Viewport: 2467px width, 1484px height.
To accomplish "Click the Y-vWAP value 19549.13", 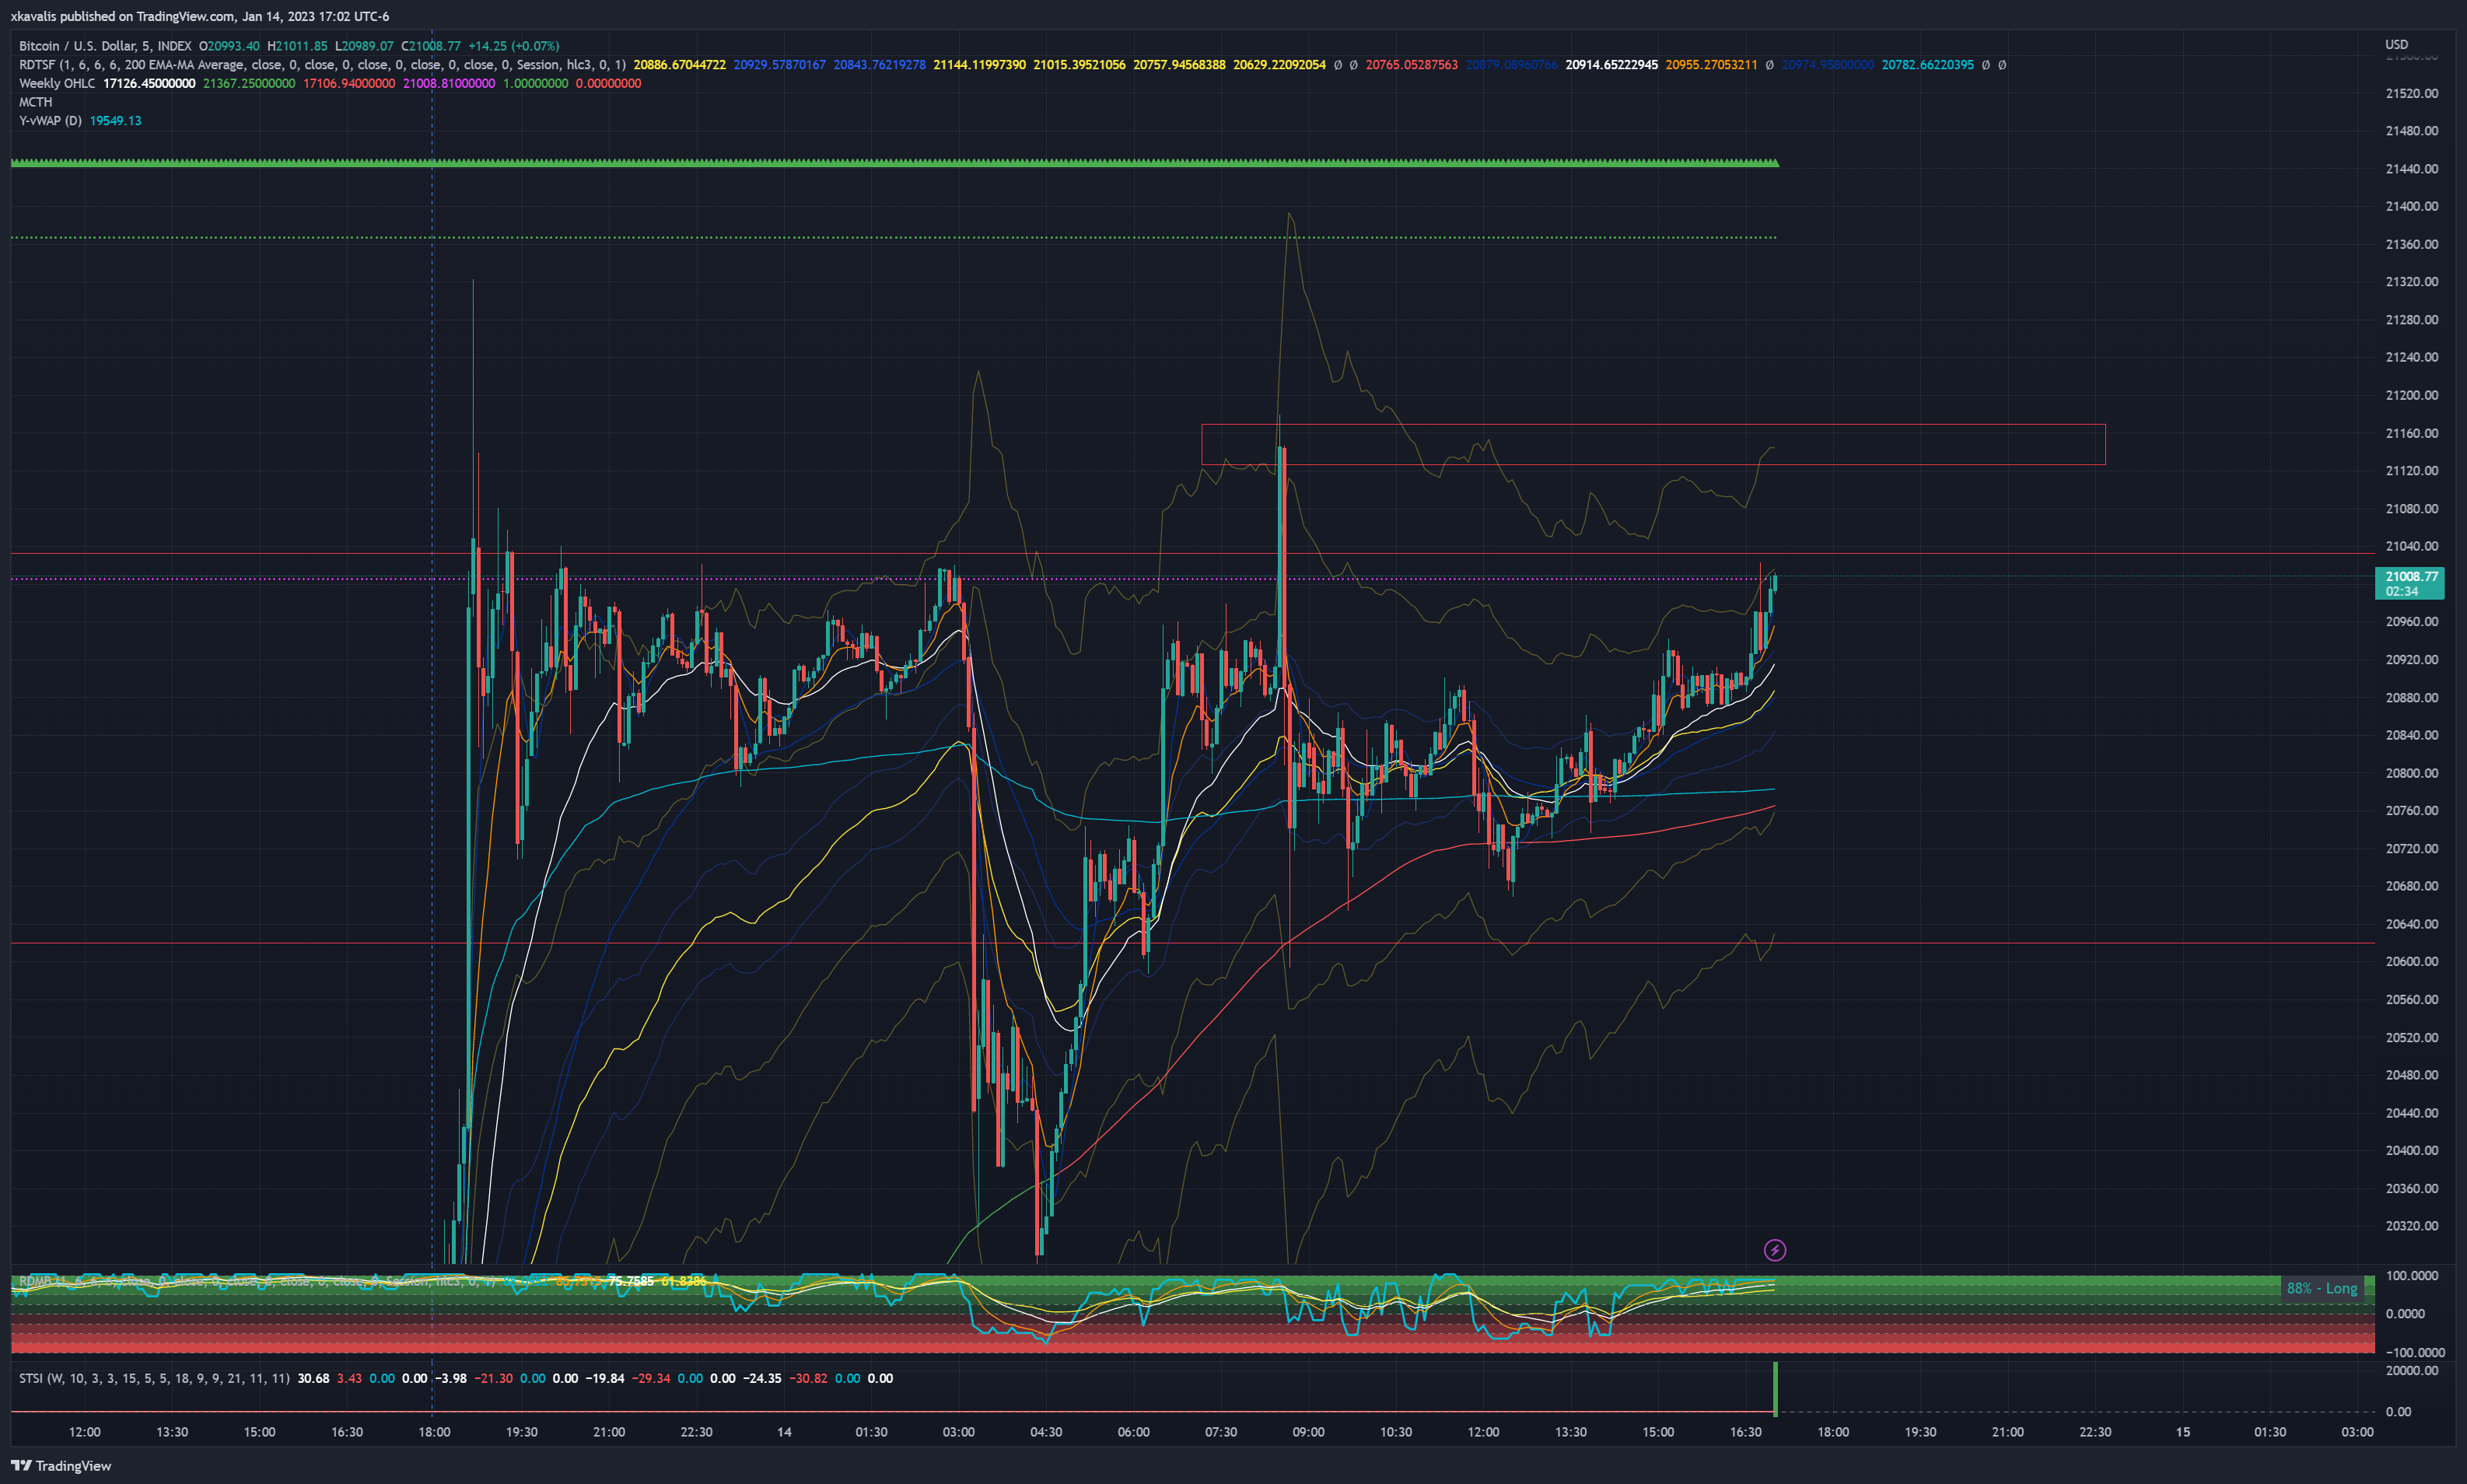I will [116, 121].
